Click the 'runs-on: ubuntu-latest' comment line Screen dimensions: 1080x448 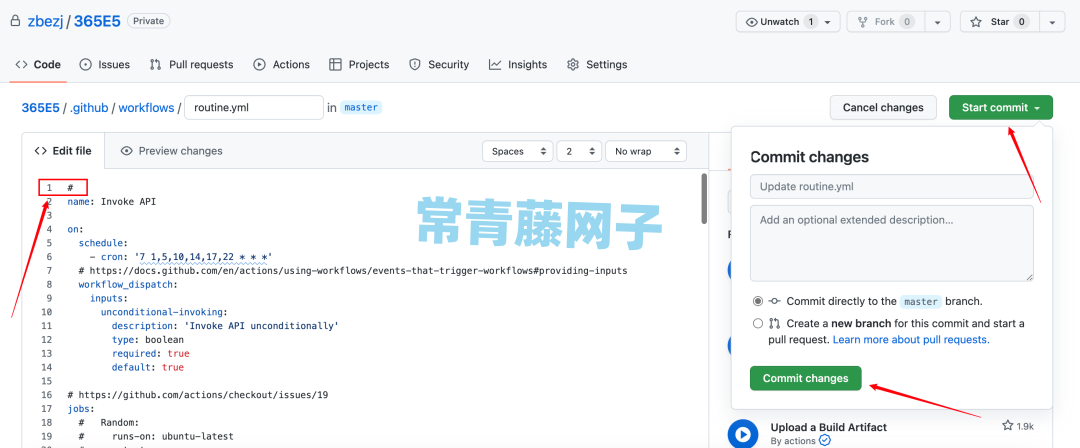[156, 436]
